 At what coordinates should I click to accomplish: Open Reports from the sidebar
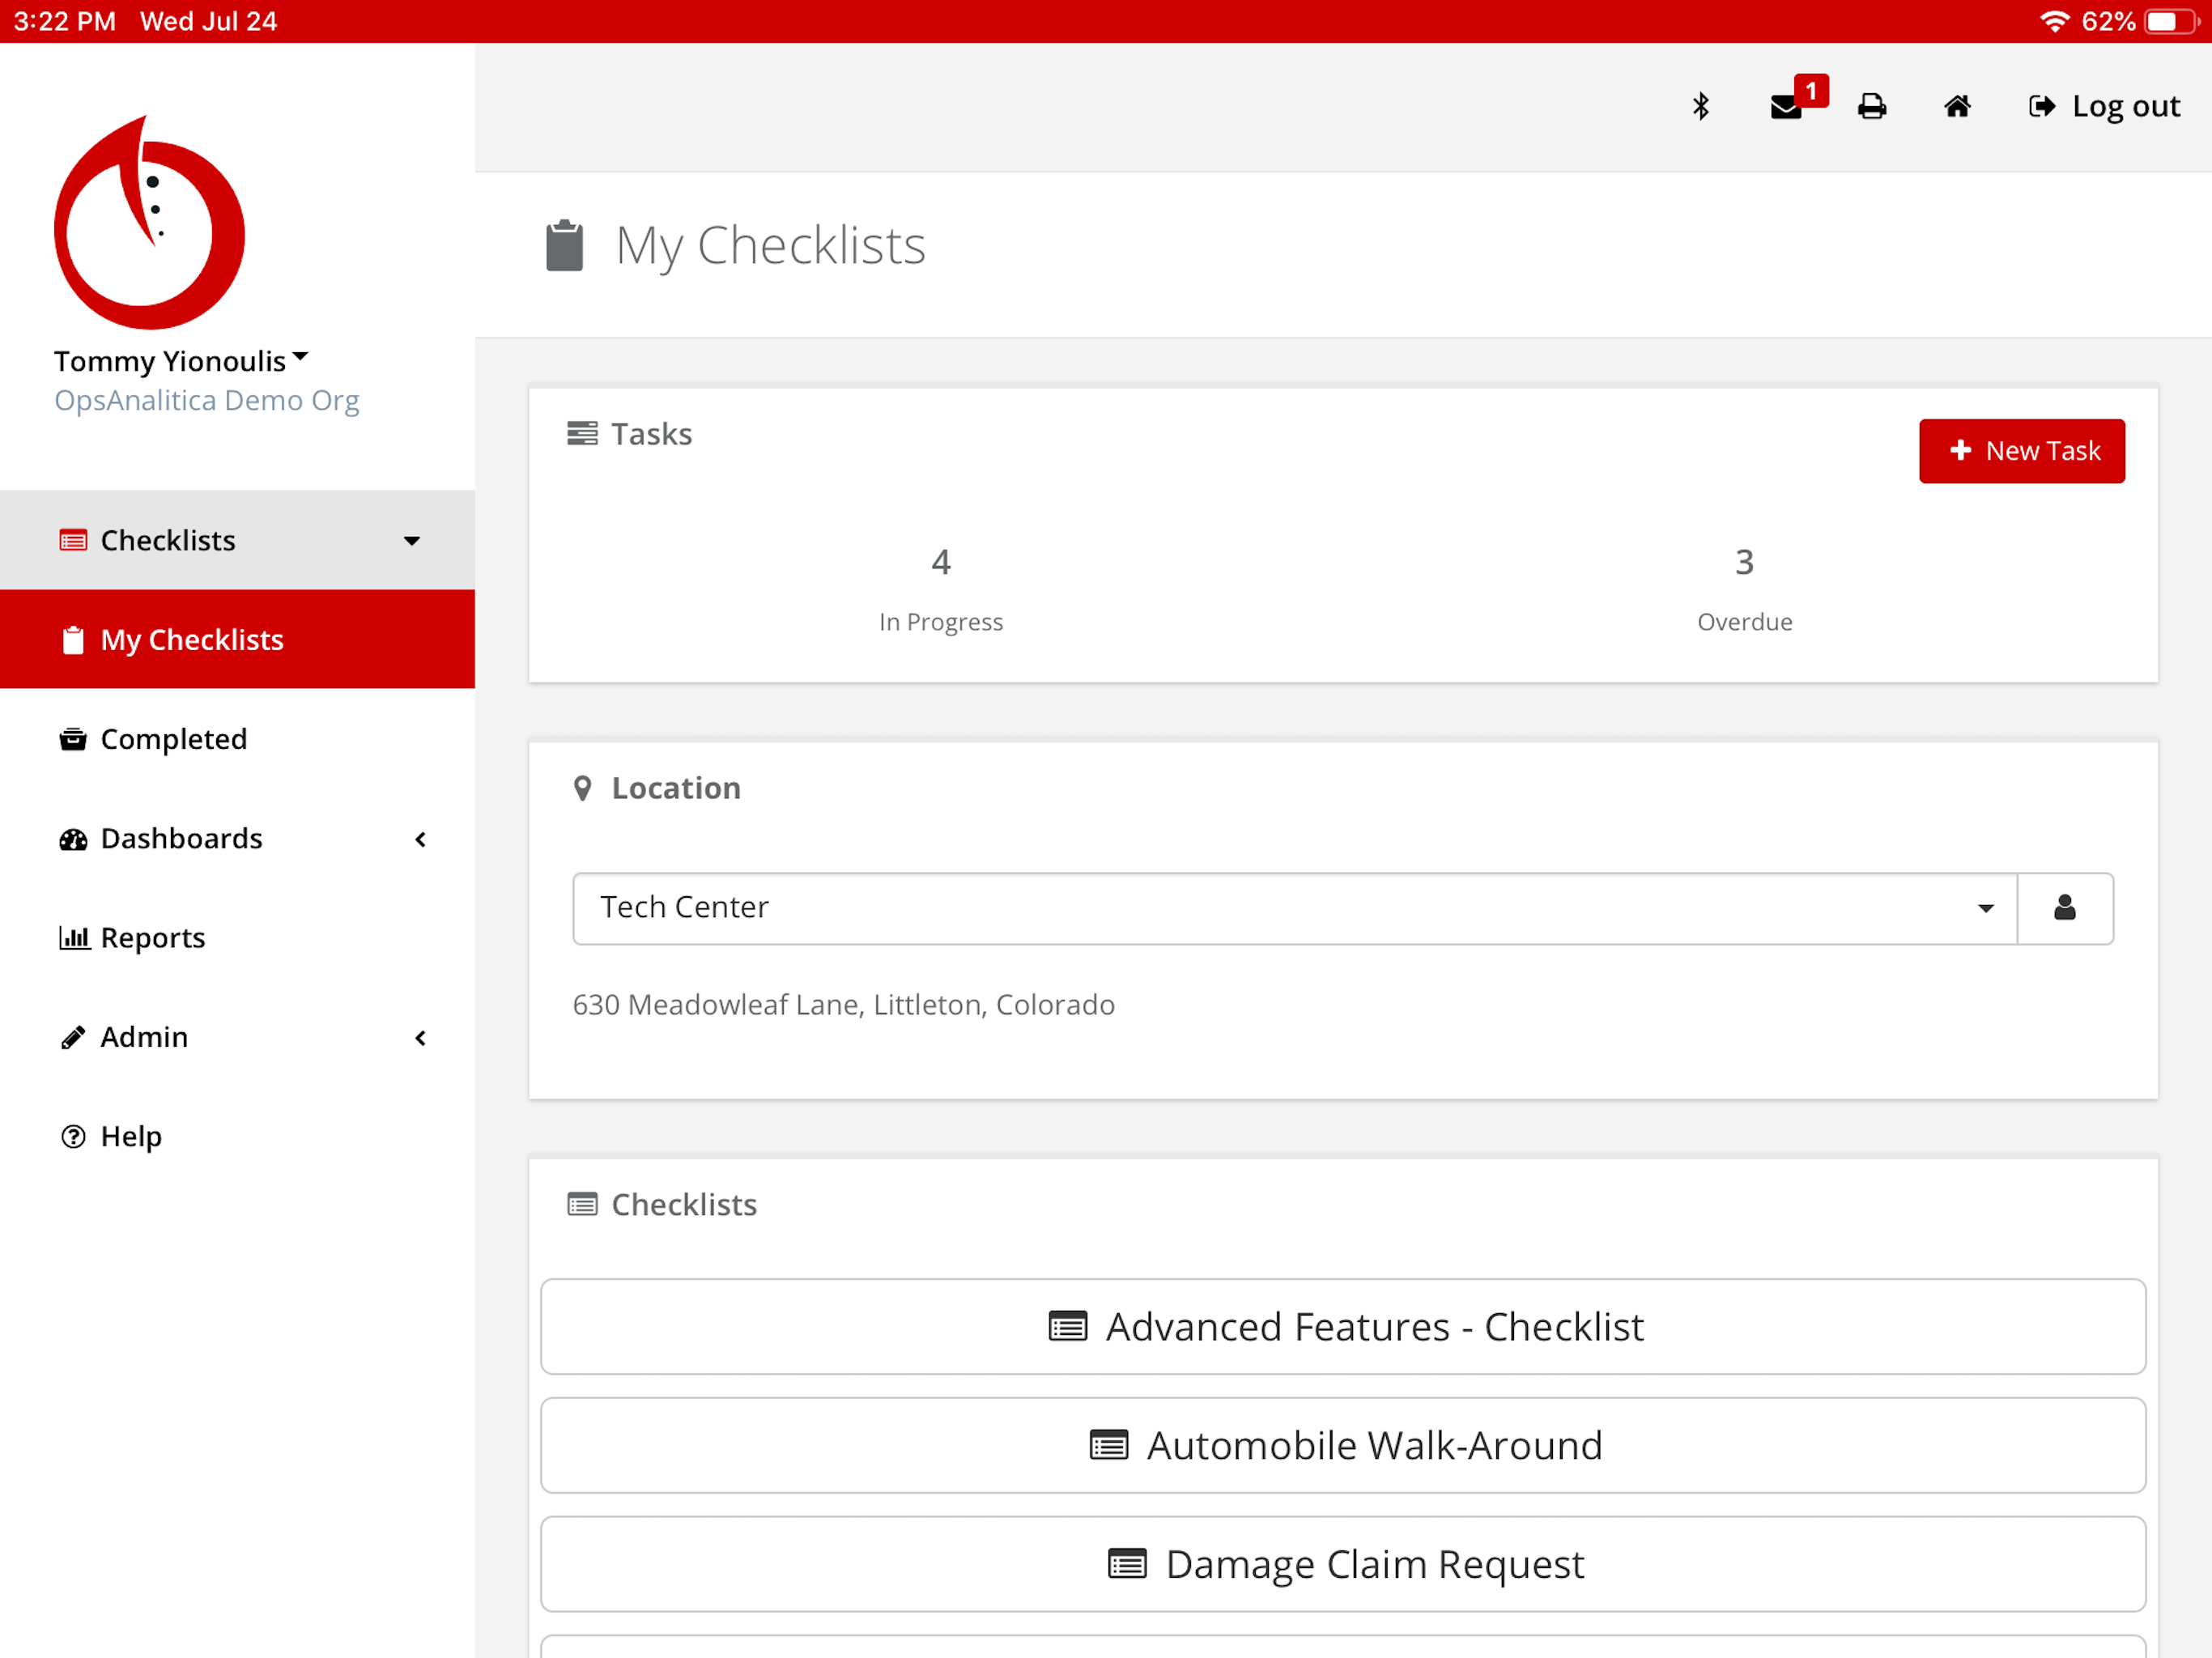(x=152, y=938)
